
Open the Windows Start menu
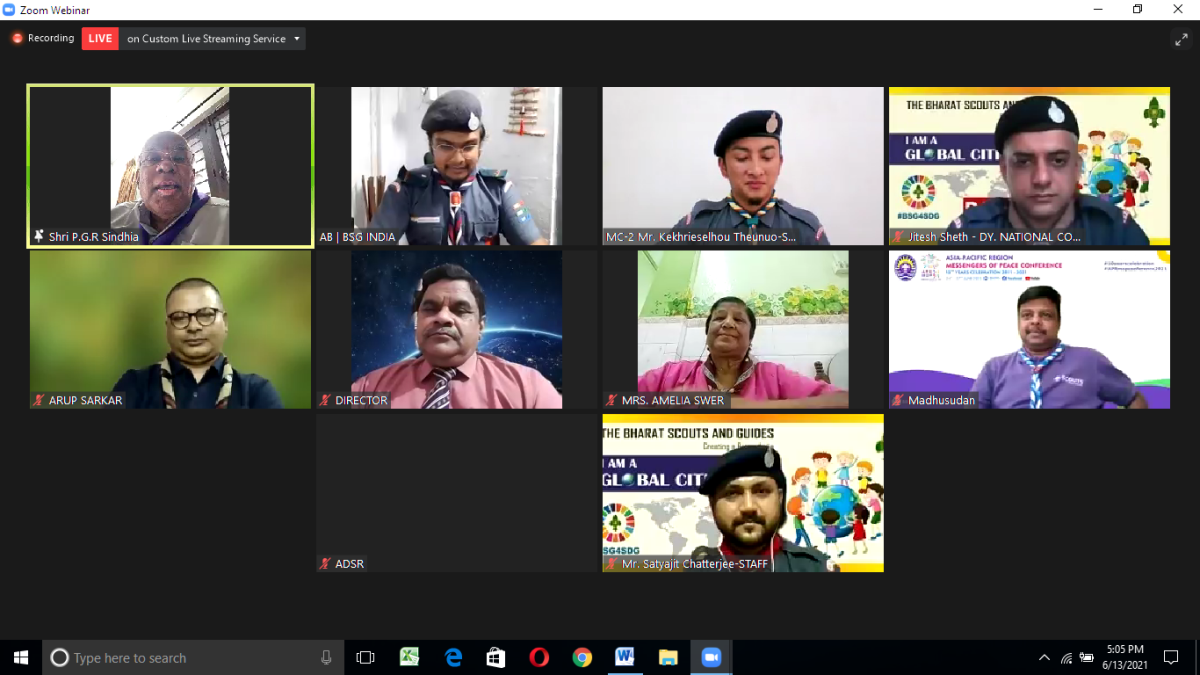tap(21, 657)
